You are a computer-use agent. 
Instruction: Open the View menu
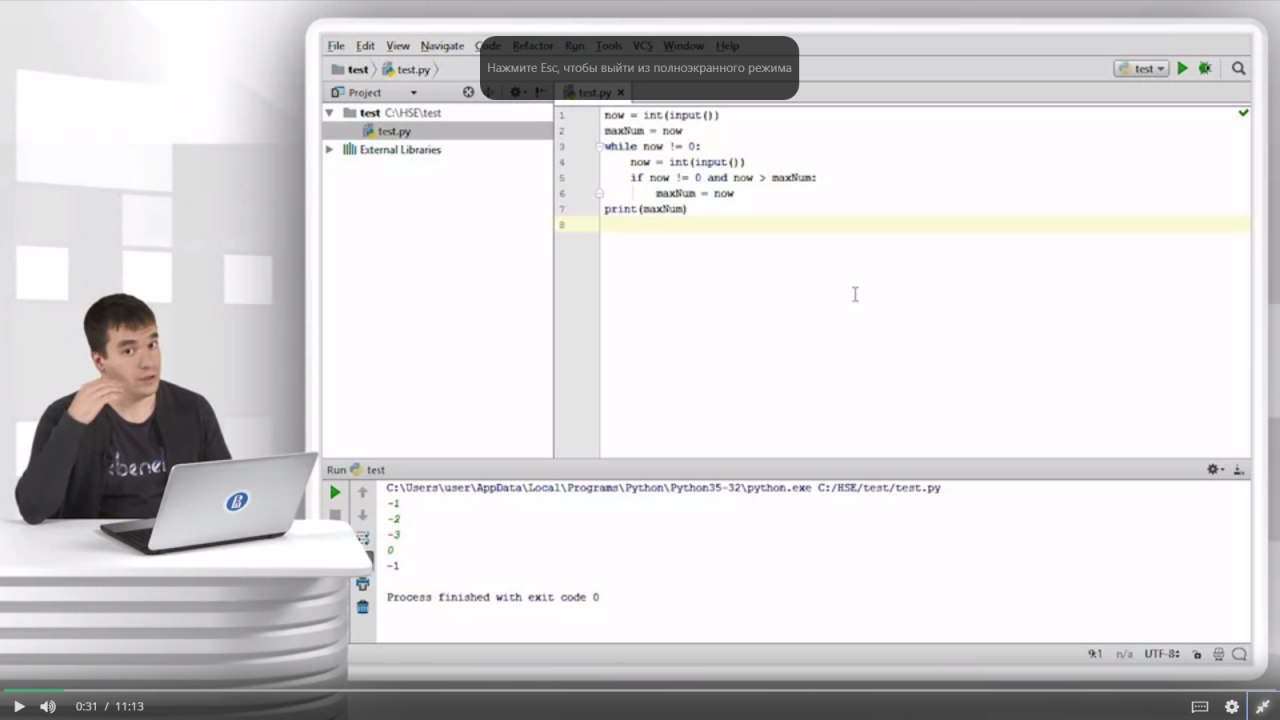pos(398,46)
